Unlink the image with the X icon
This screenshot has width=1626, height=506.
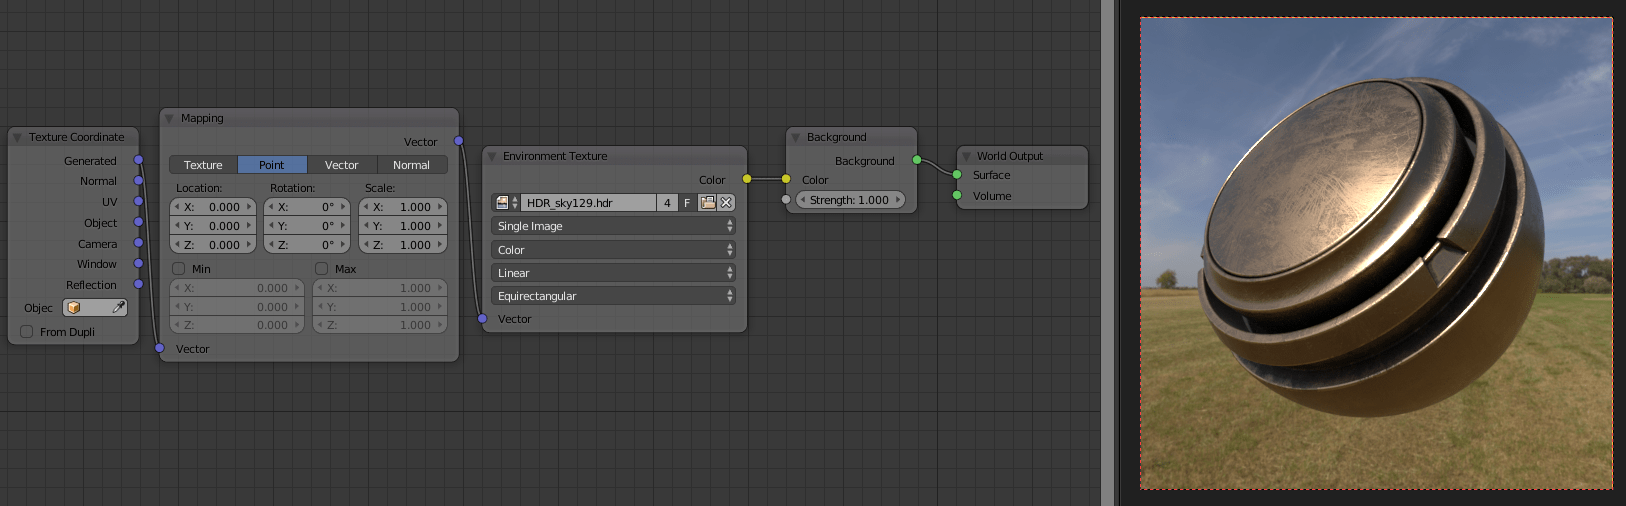(727, 203)
